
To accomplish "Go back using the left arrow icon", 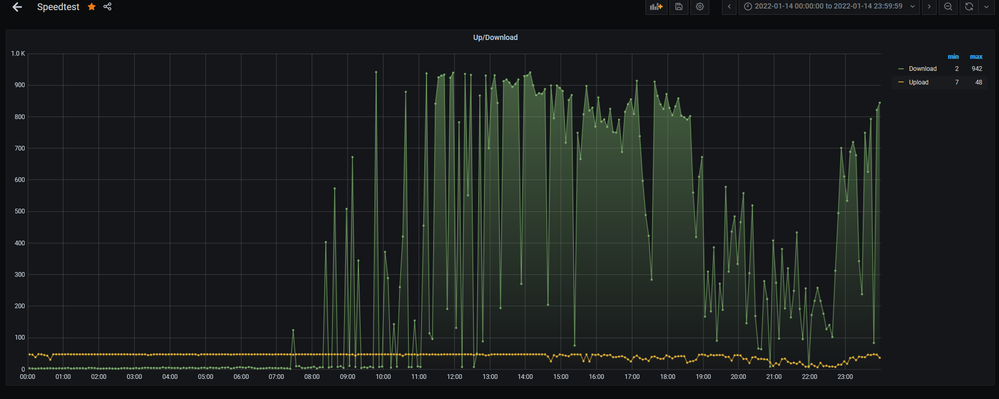I will point(17,7).
